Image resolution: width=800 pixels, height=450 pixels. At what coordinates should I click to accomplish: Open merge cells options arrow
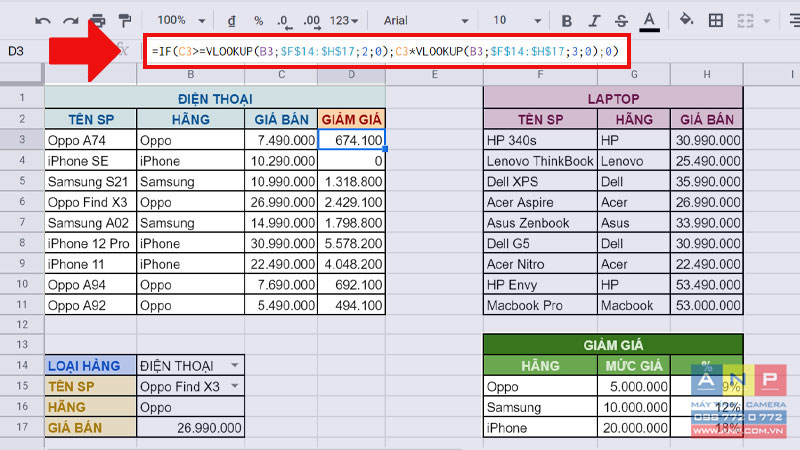point(766,21)
